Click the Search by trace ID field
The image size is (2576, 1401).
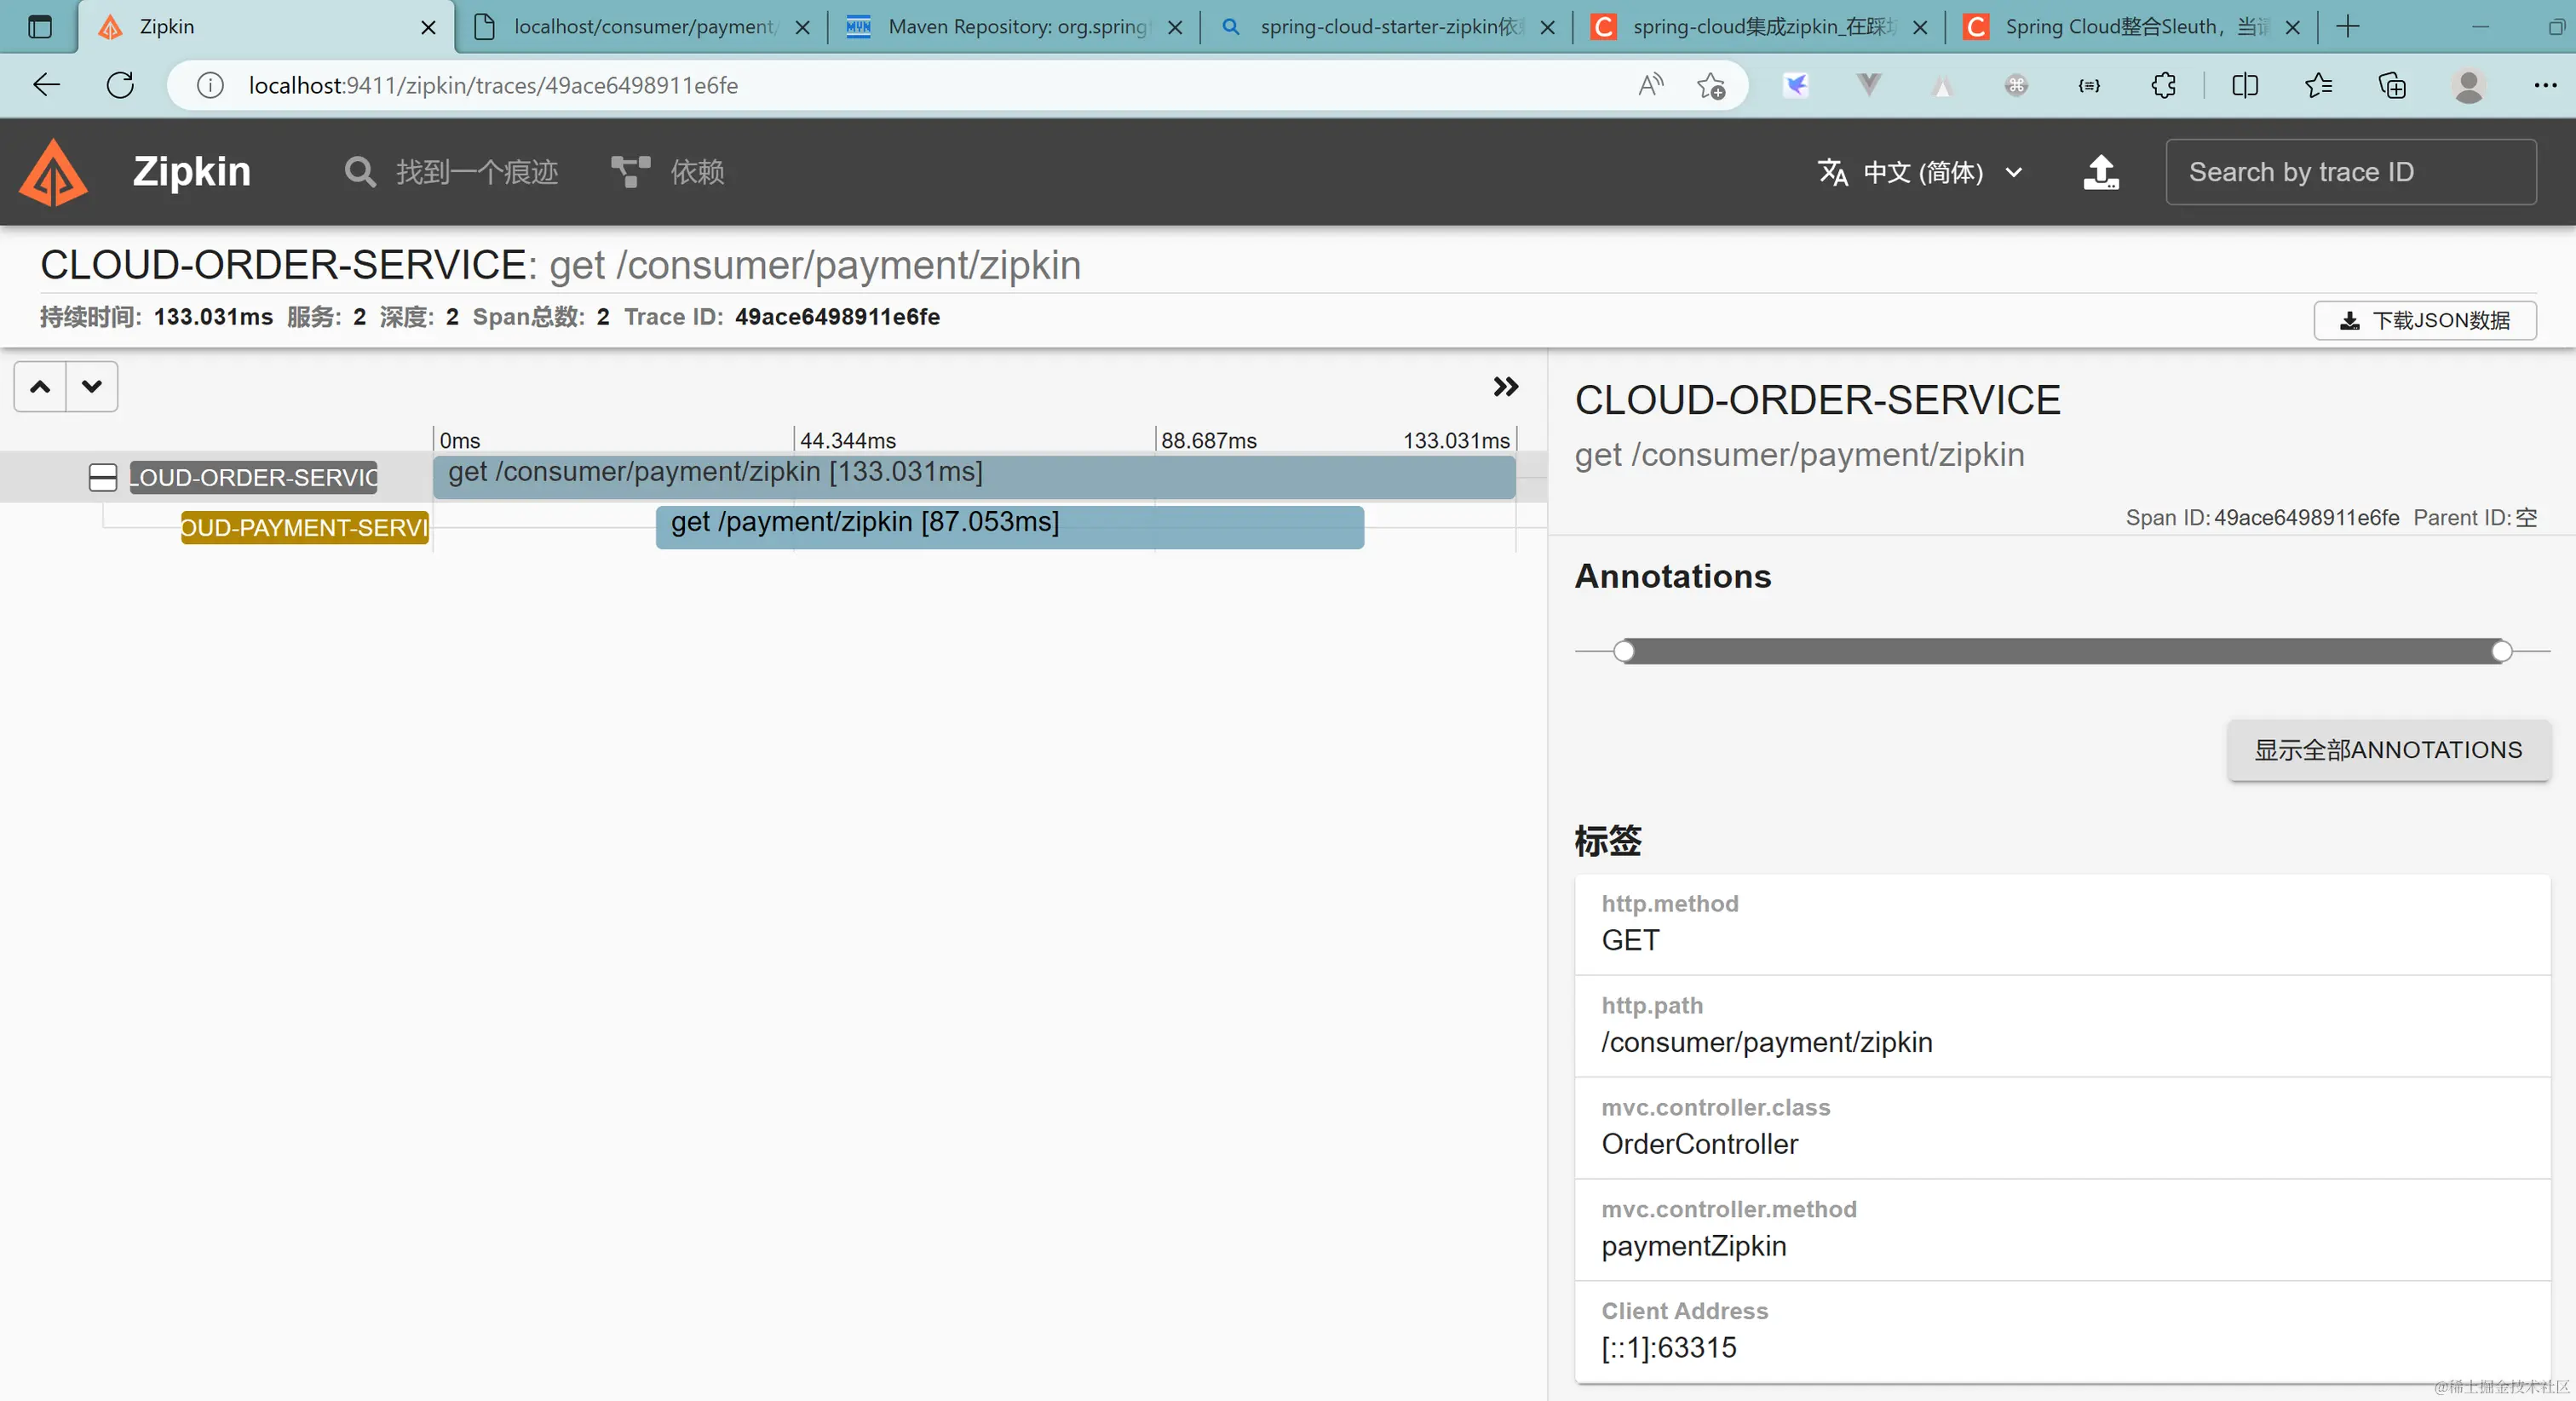click(2349, 172)
